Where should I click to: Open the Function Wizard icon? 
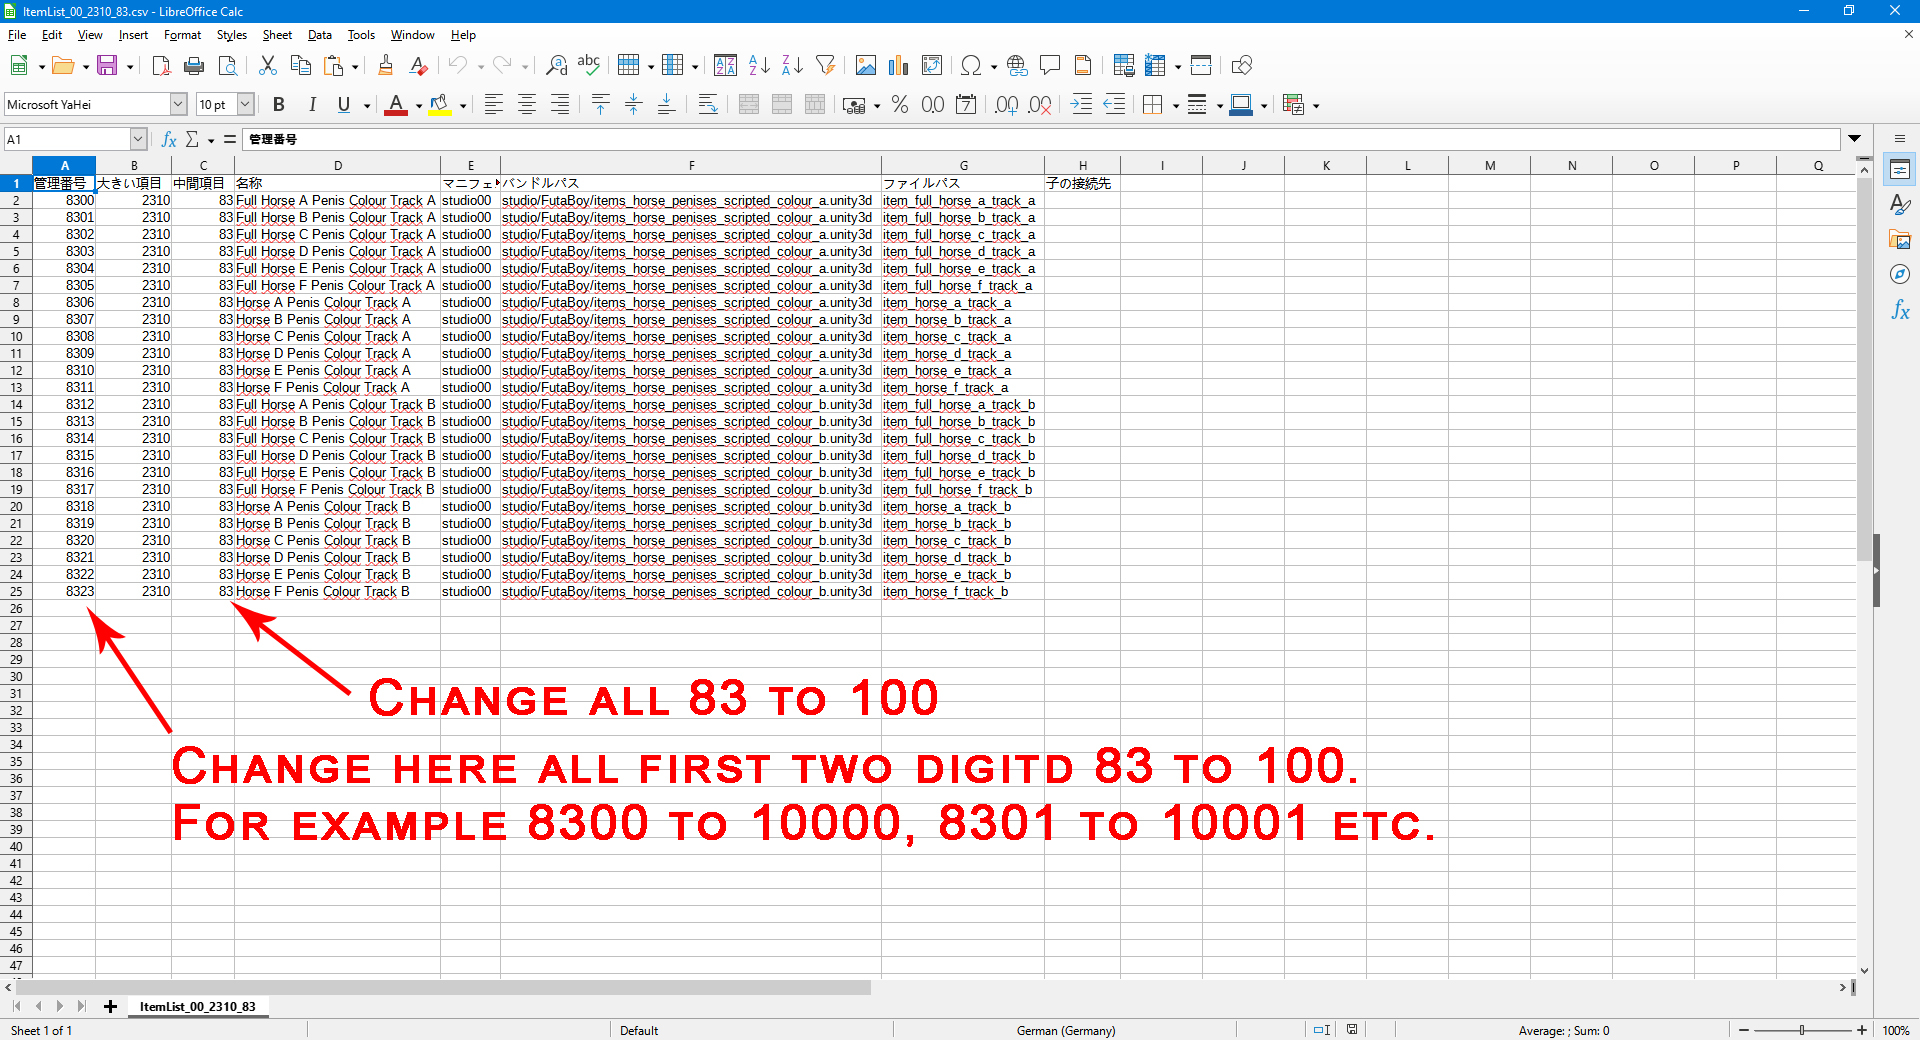[x=169, y=139]
